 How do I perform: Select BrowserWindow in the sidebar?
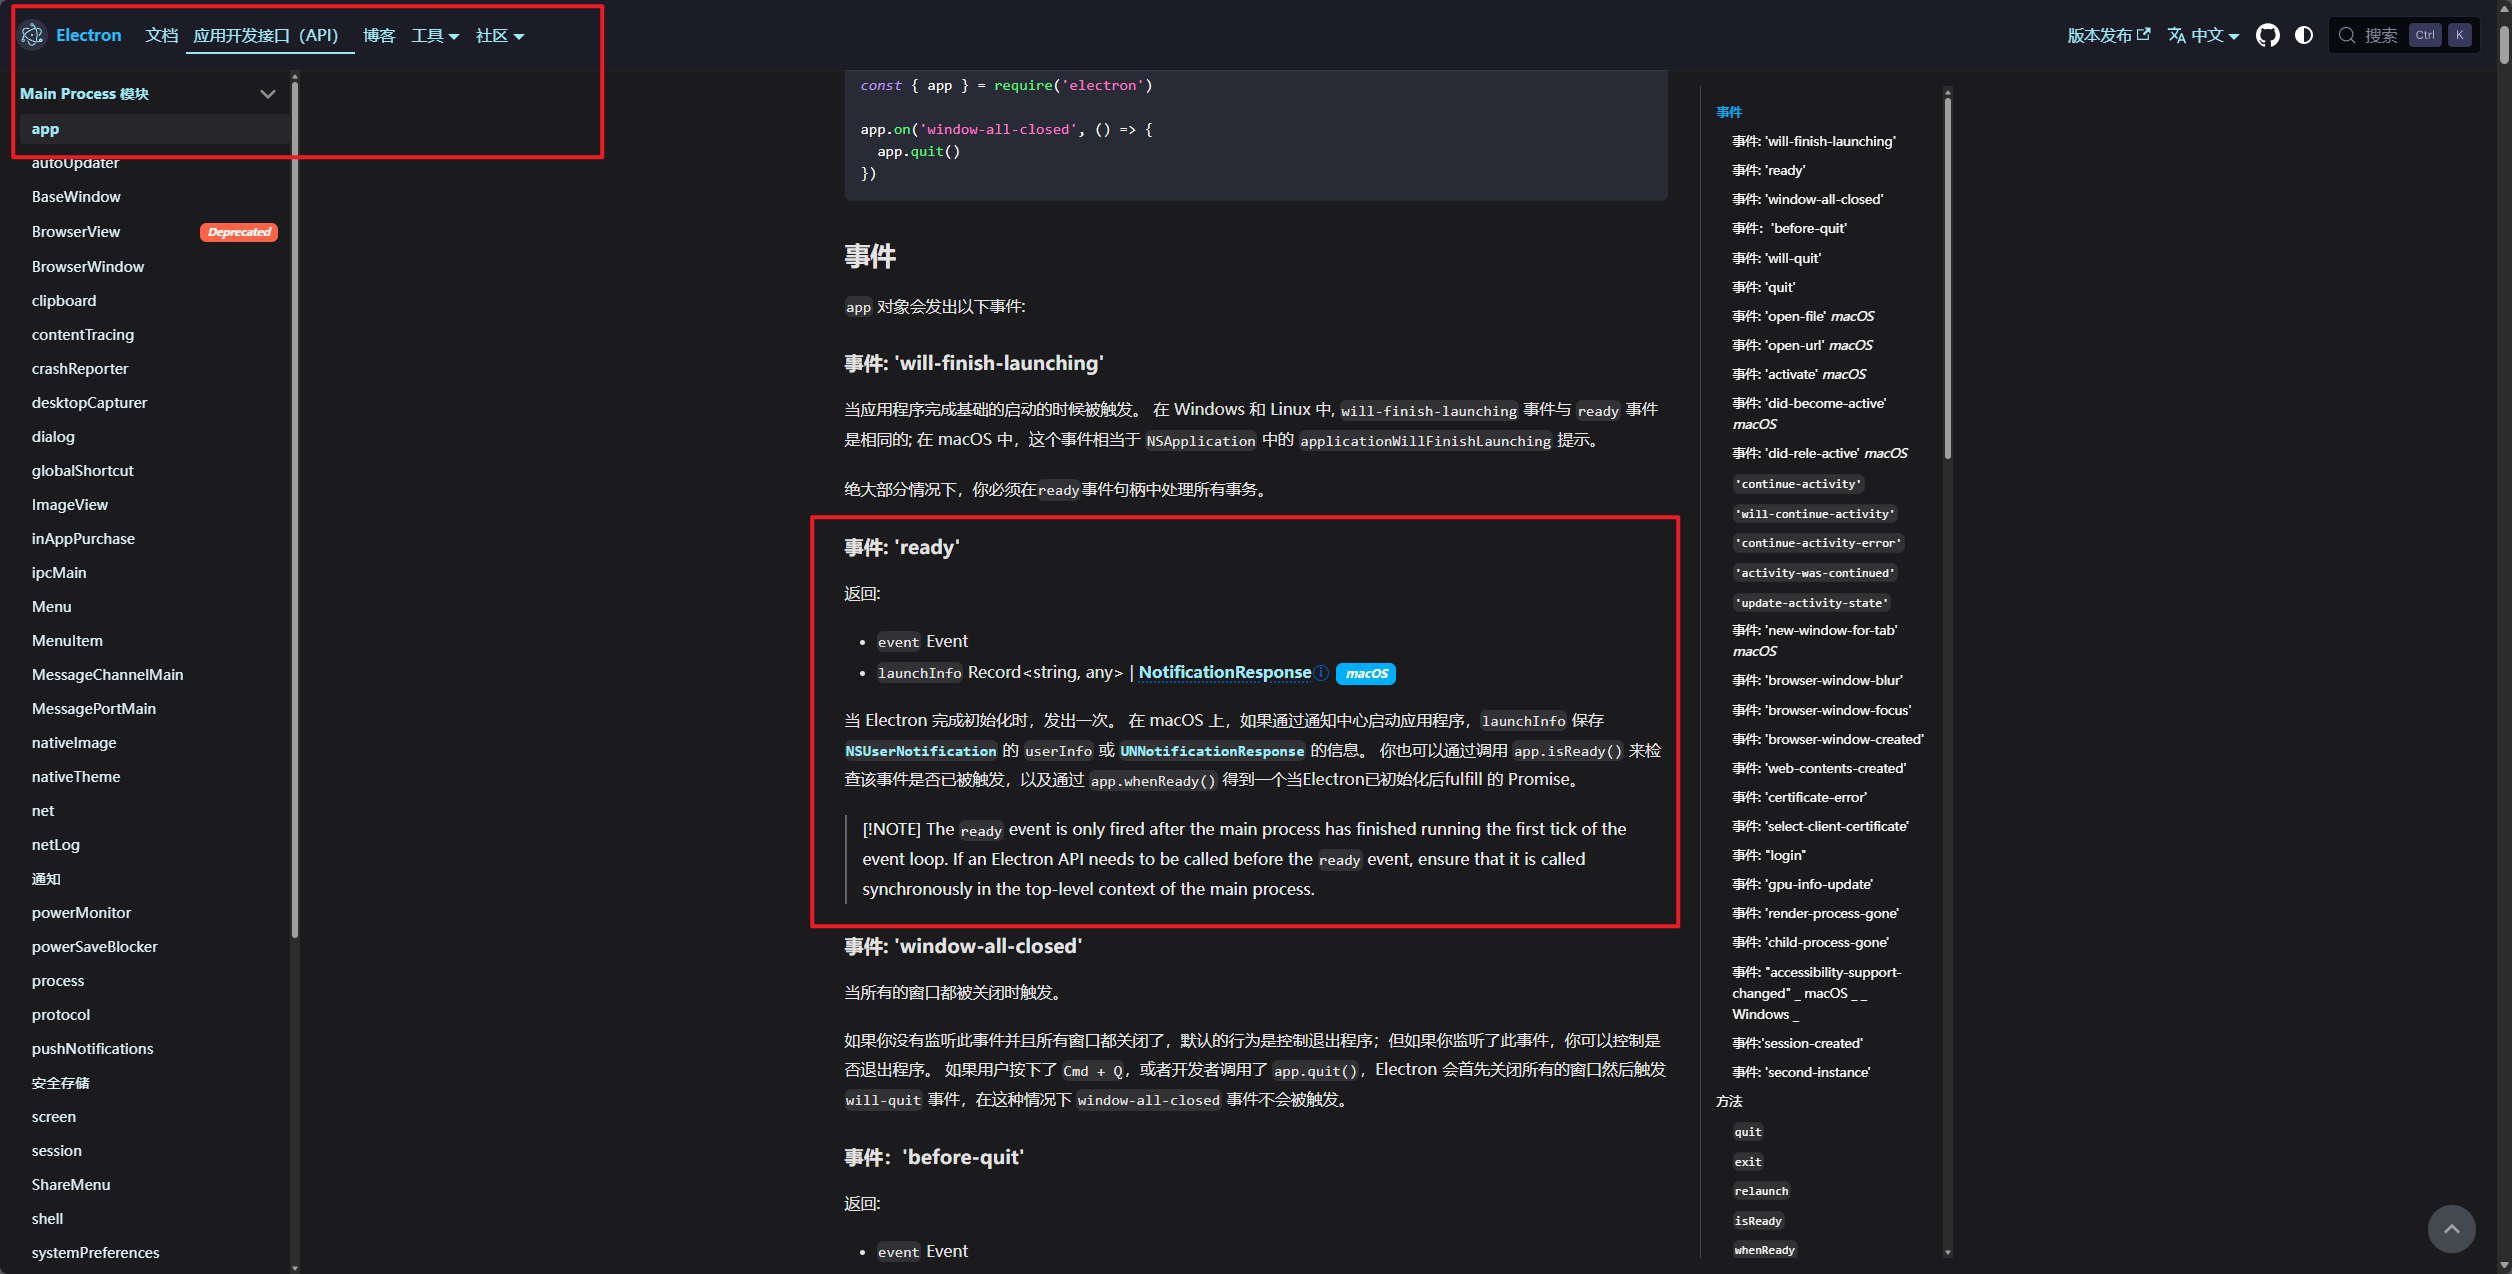(88, 267)
